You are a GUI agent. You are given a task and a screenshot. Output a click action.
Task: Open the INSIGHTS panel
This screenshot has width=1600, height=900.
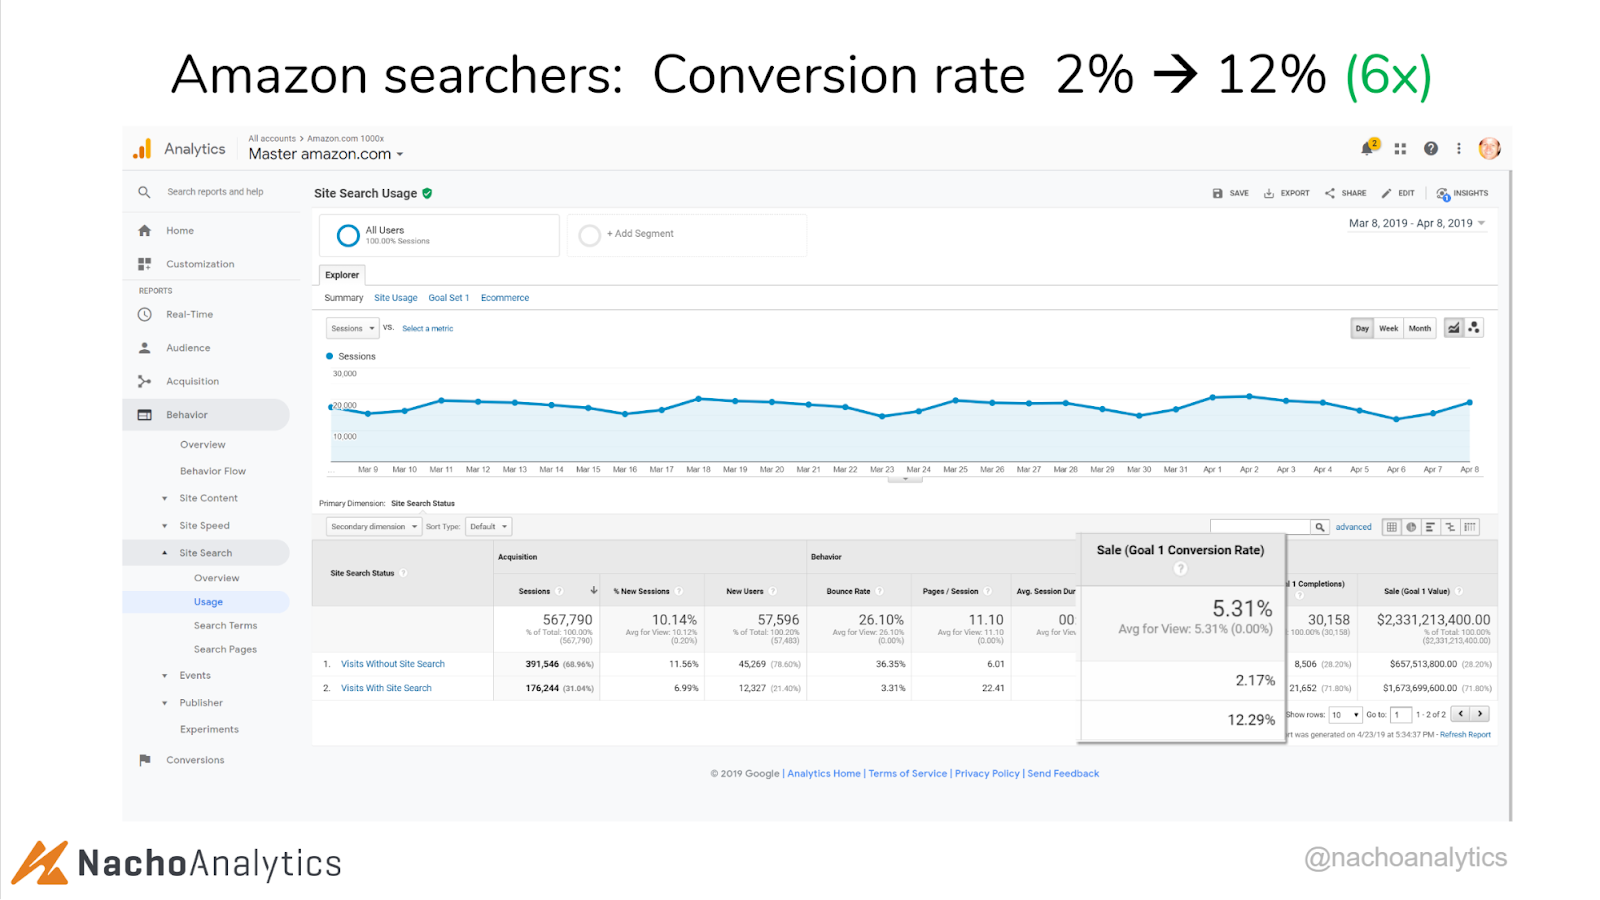tap(1462, 193)
